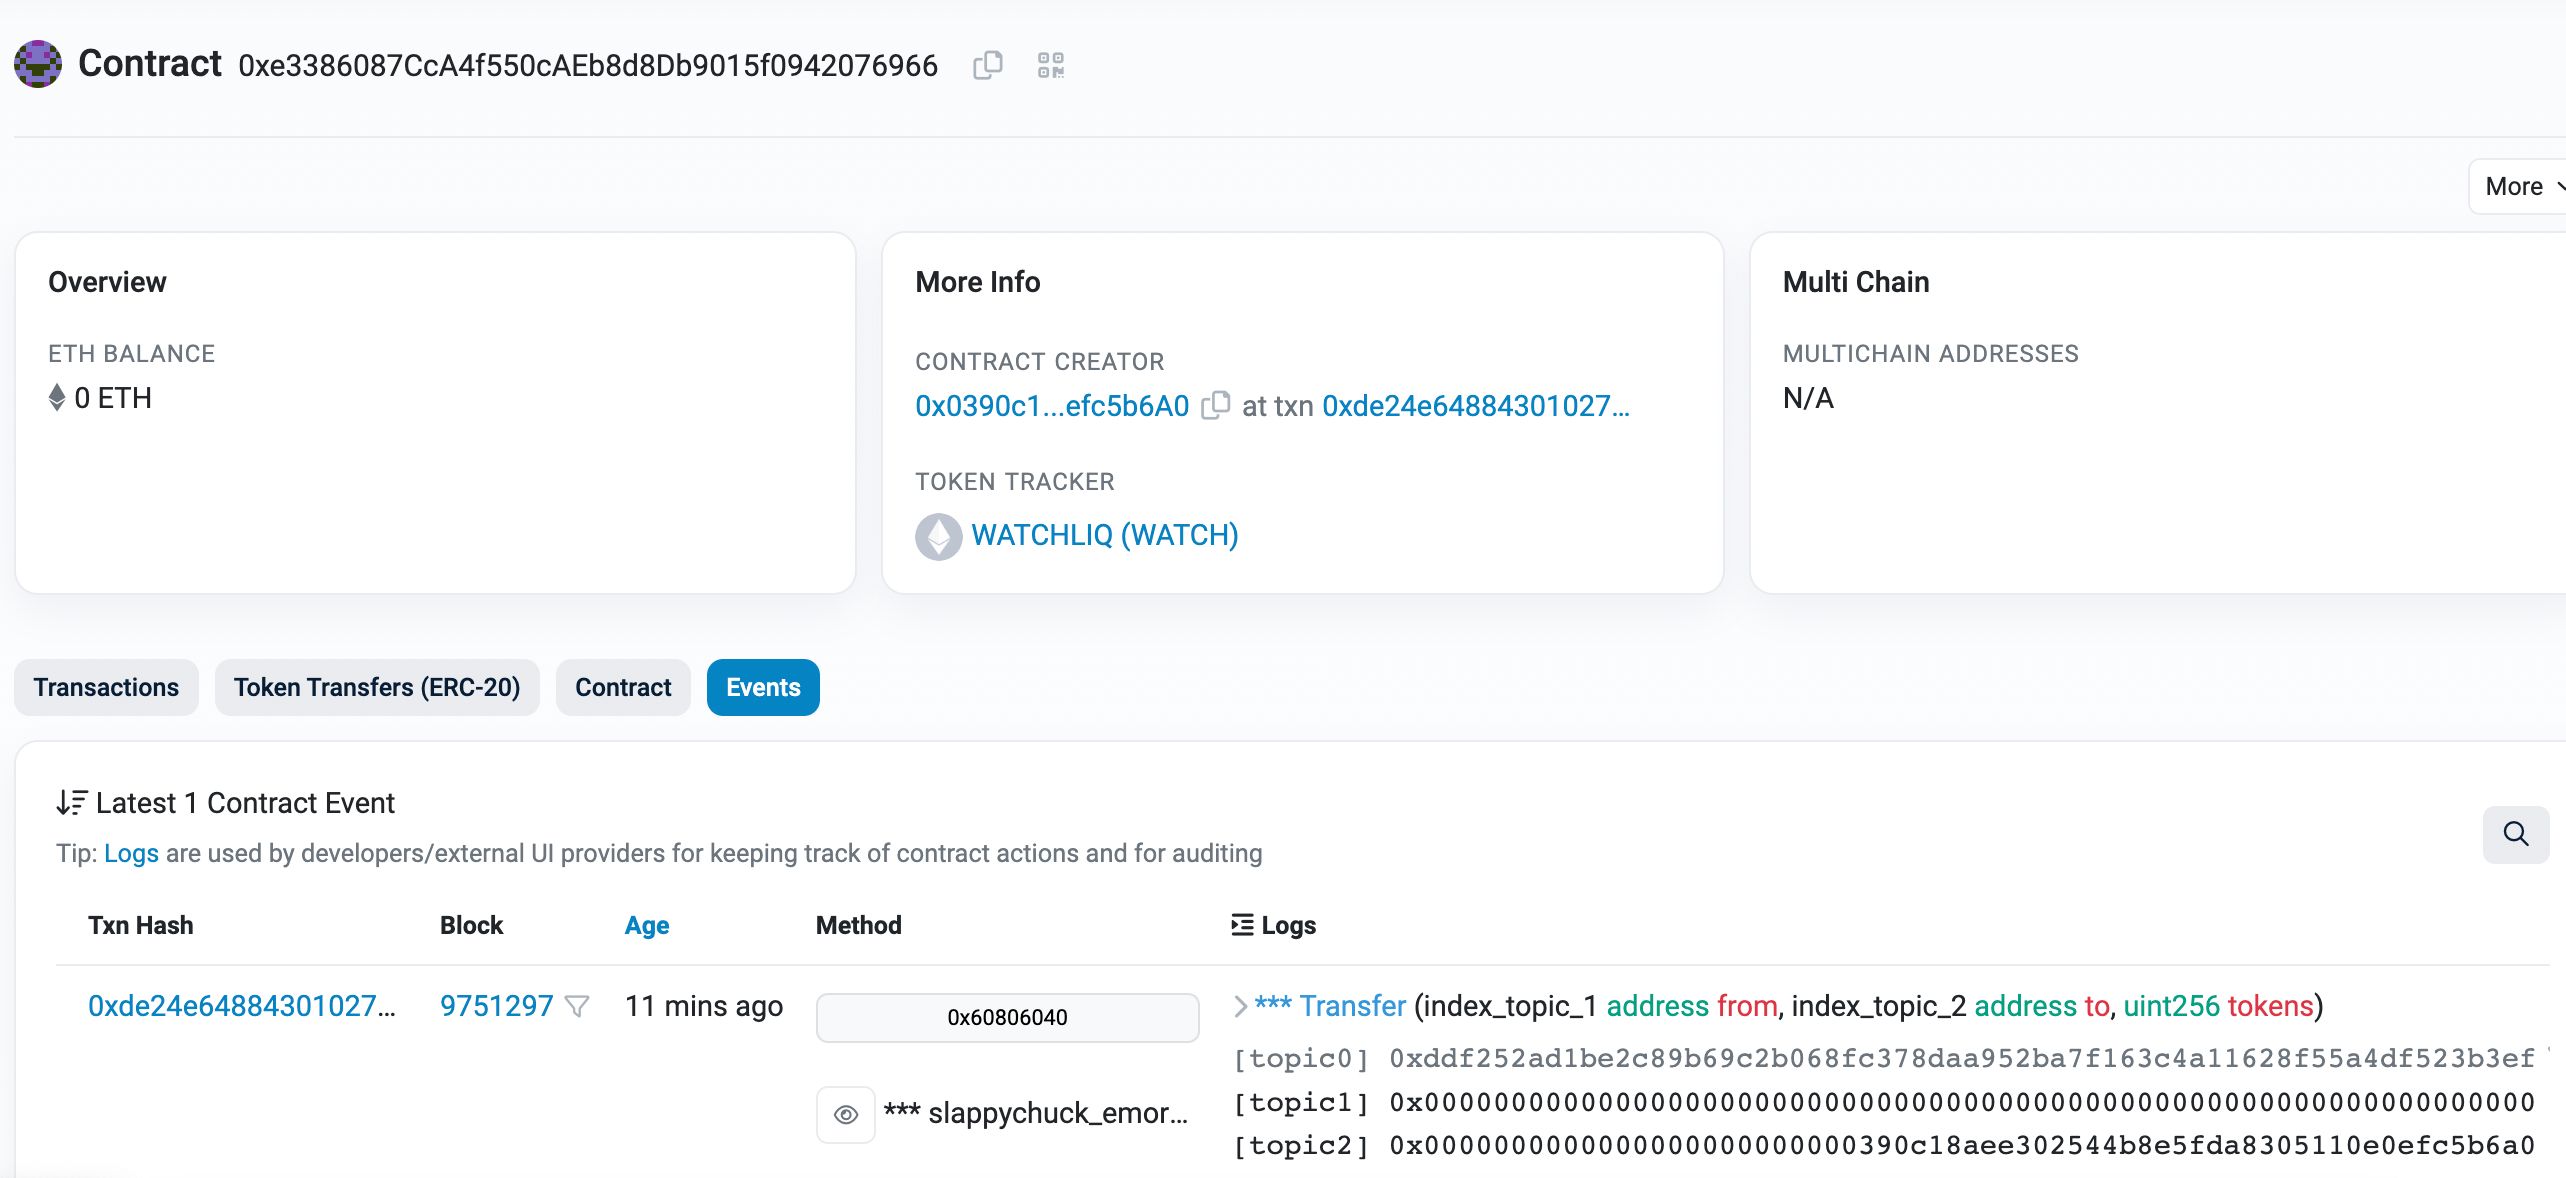This screenshot has width=2566, height=1178.
Task: Click the topic1 zero address value
Action: pyautogui.click(x=1962, y=1102)
